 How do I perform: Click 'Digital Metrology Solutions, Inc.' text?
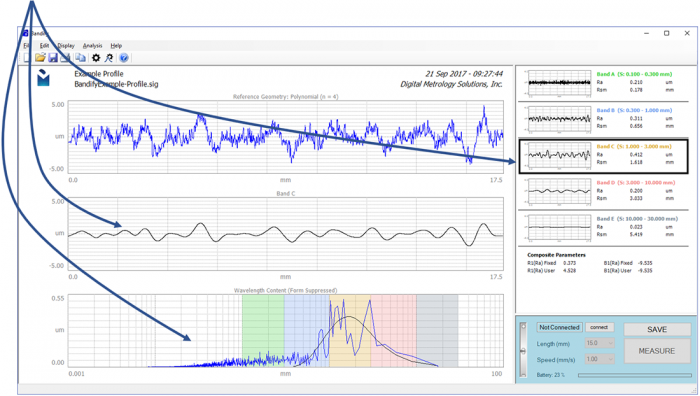[451, 84]
